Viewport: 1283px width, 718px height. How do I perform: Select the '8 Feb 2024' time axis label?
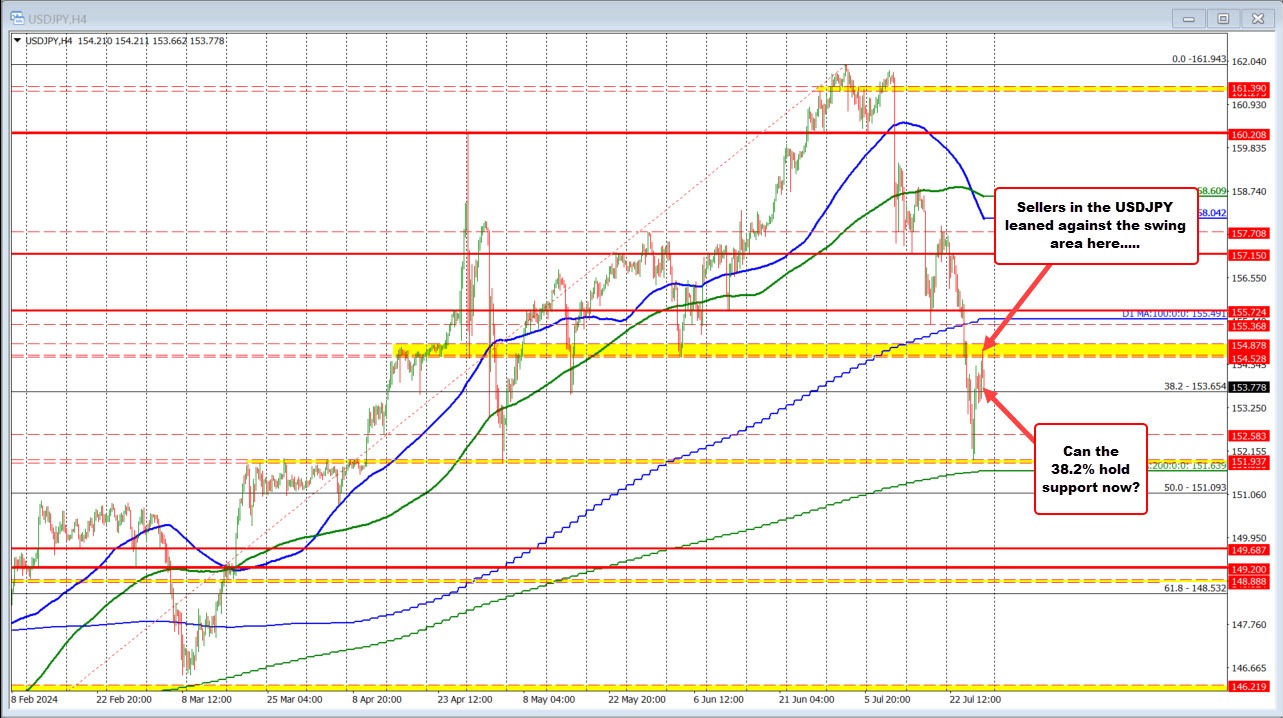32,701
